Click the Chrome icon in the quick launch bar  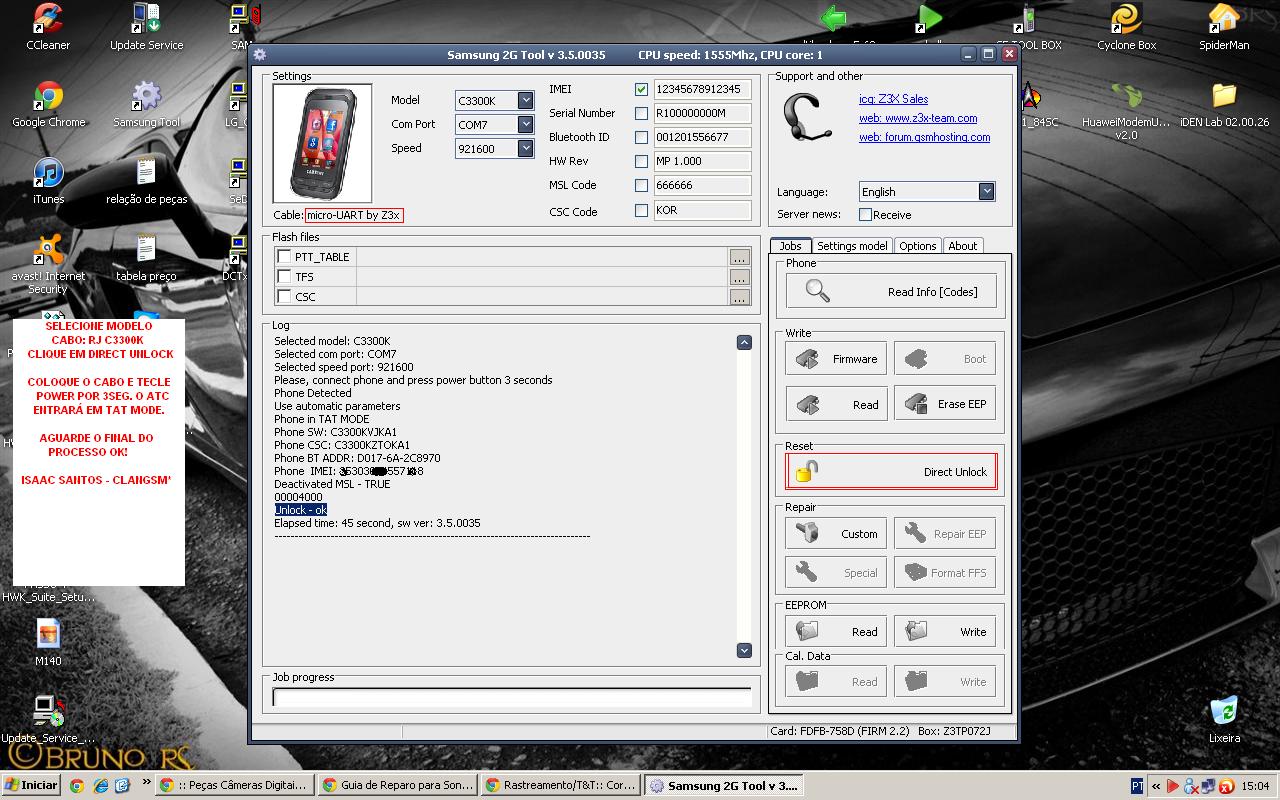click(76, 785)
